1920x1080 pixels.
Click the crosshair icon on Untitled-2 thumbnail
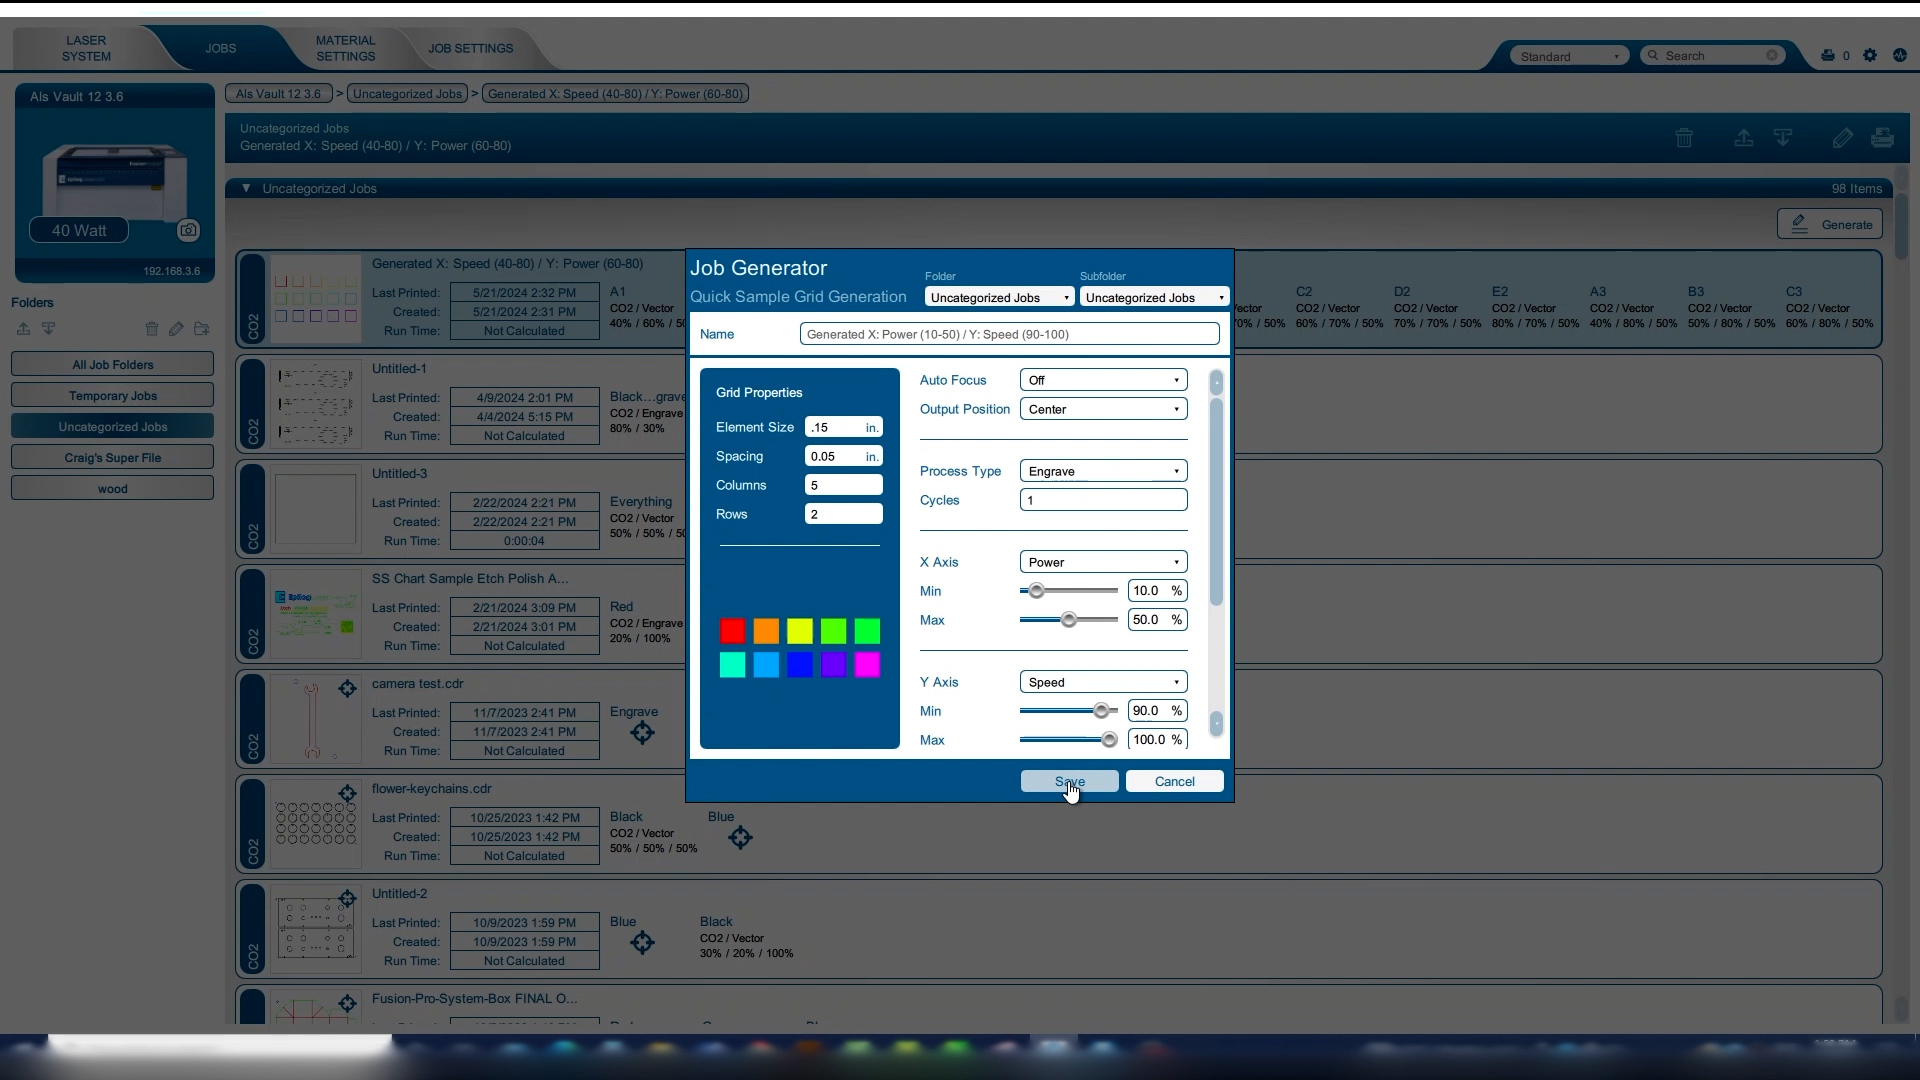tap(347, 898)
